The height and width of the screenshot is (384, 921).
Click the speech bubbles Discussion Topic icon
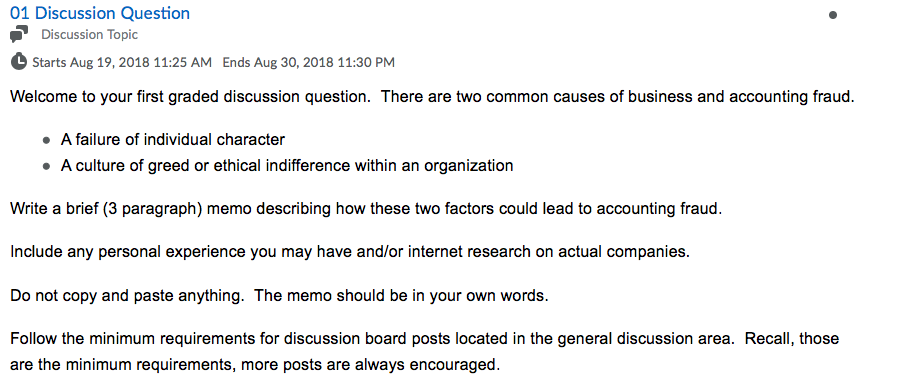(19, 34)
